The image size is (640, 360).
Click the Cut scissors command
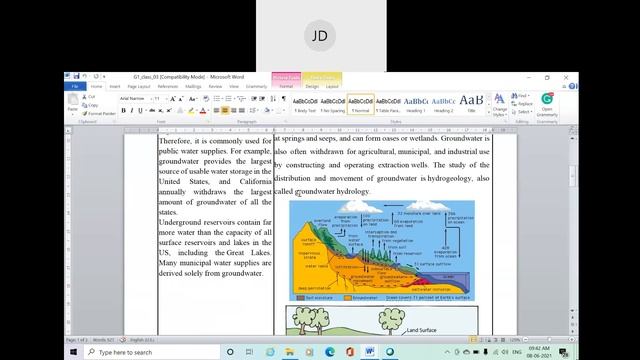89,97
